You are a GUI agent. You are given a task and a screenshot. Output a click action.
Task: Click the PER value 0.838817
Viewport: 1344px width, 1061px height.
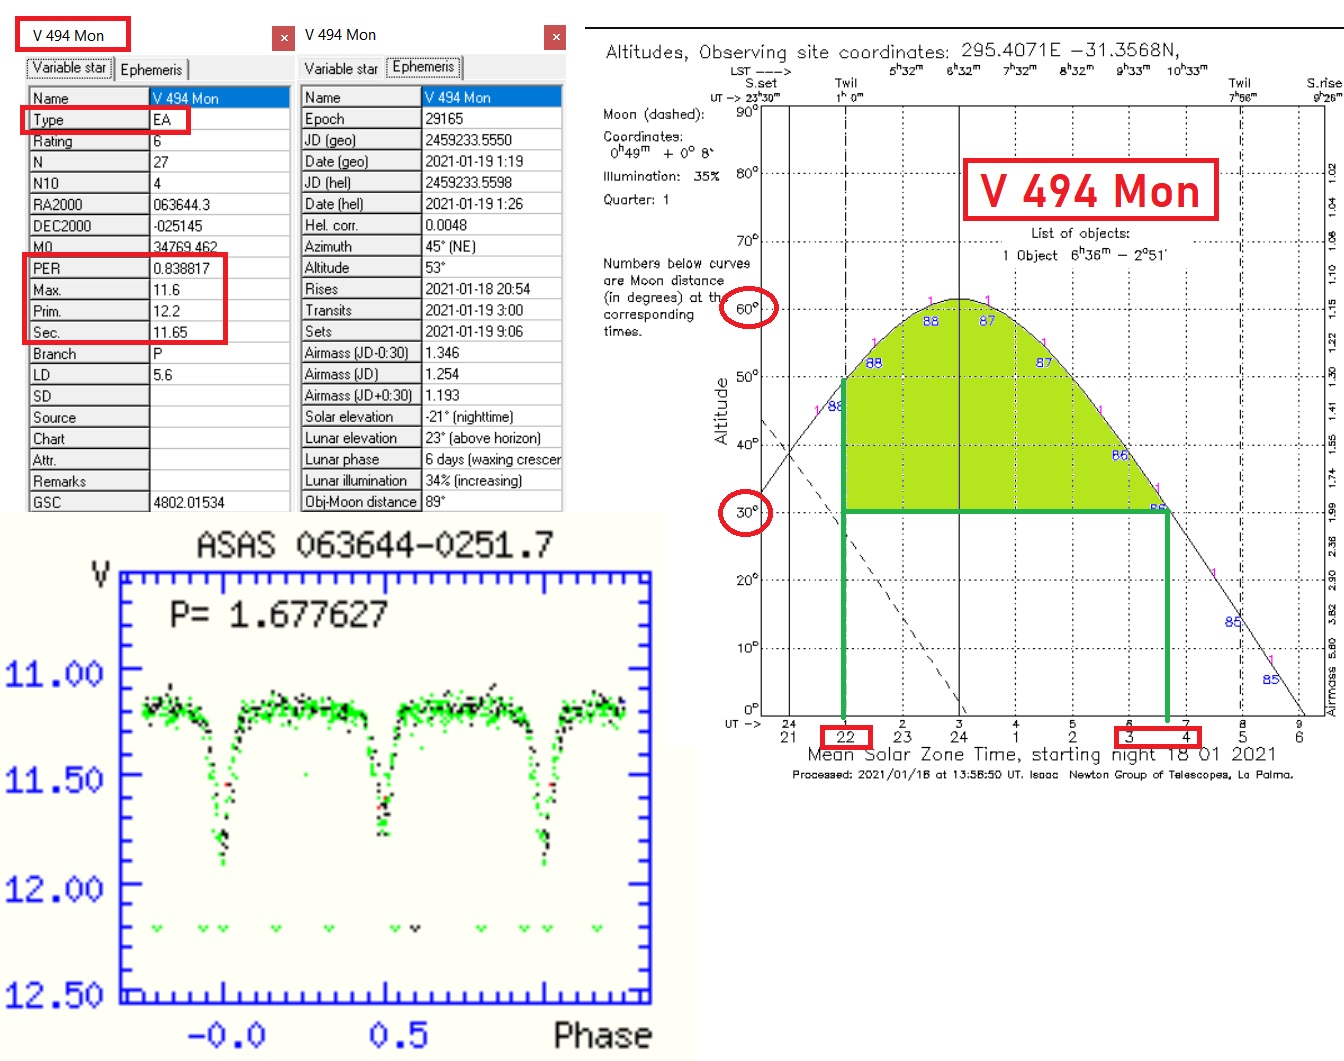click(x=182, y=269)
